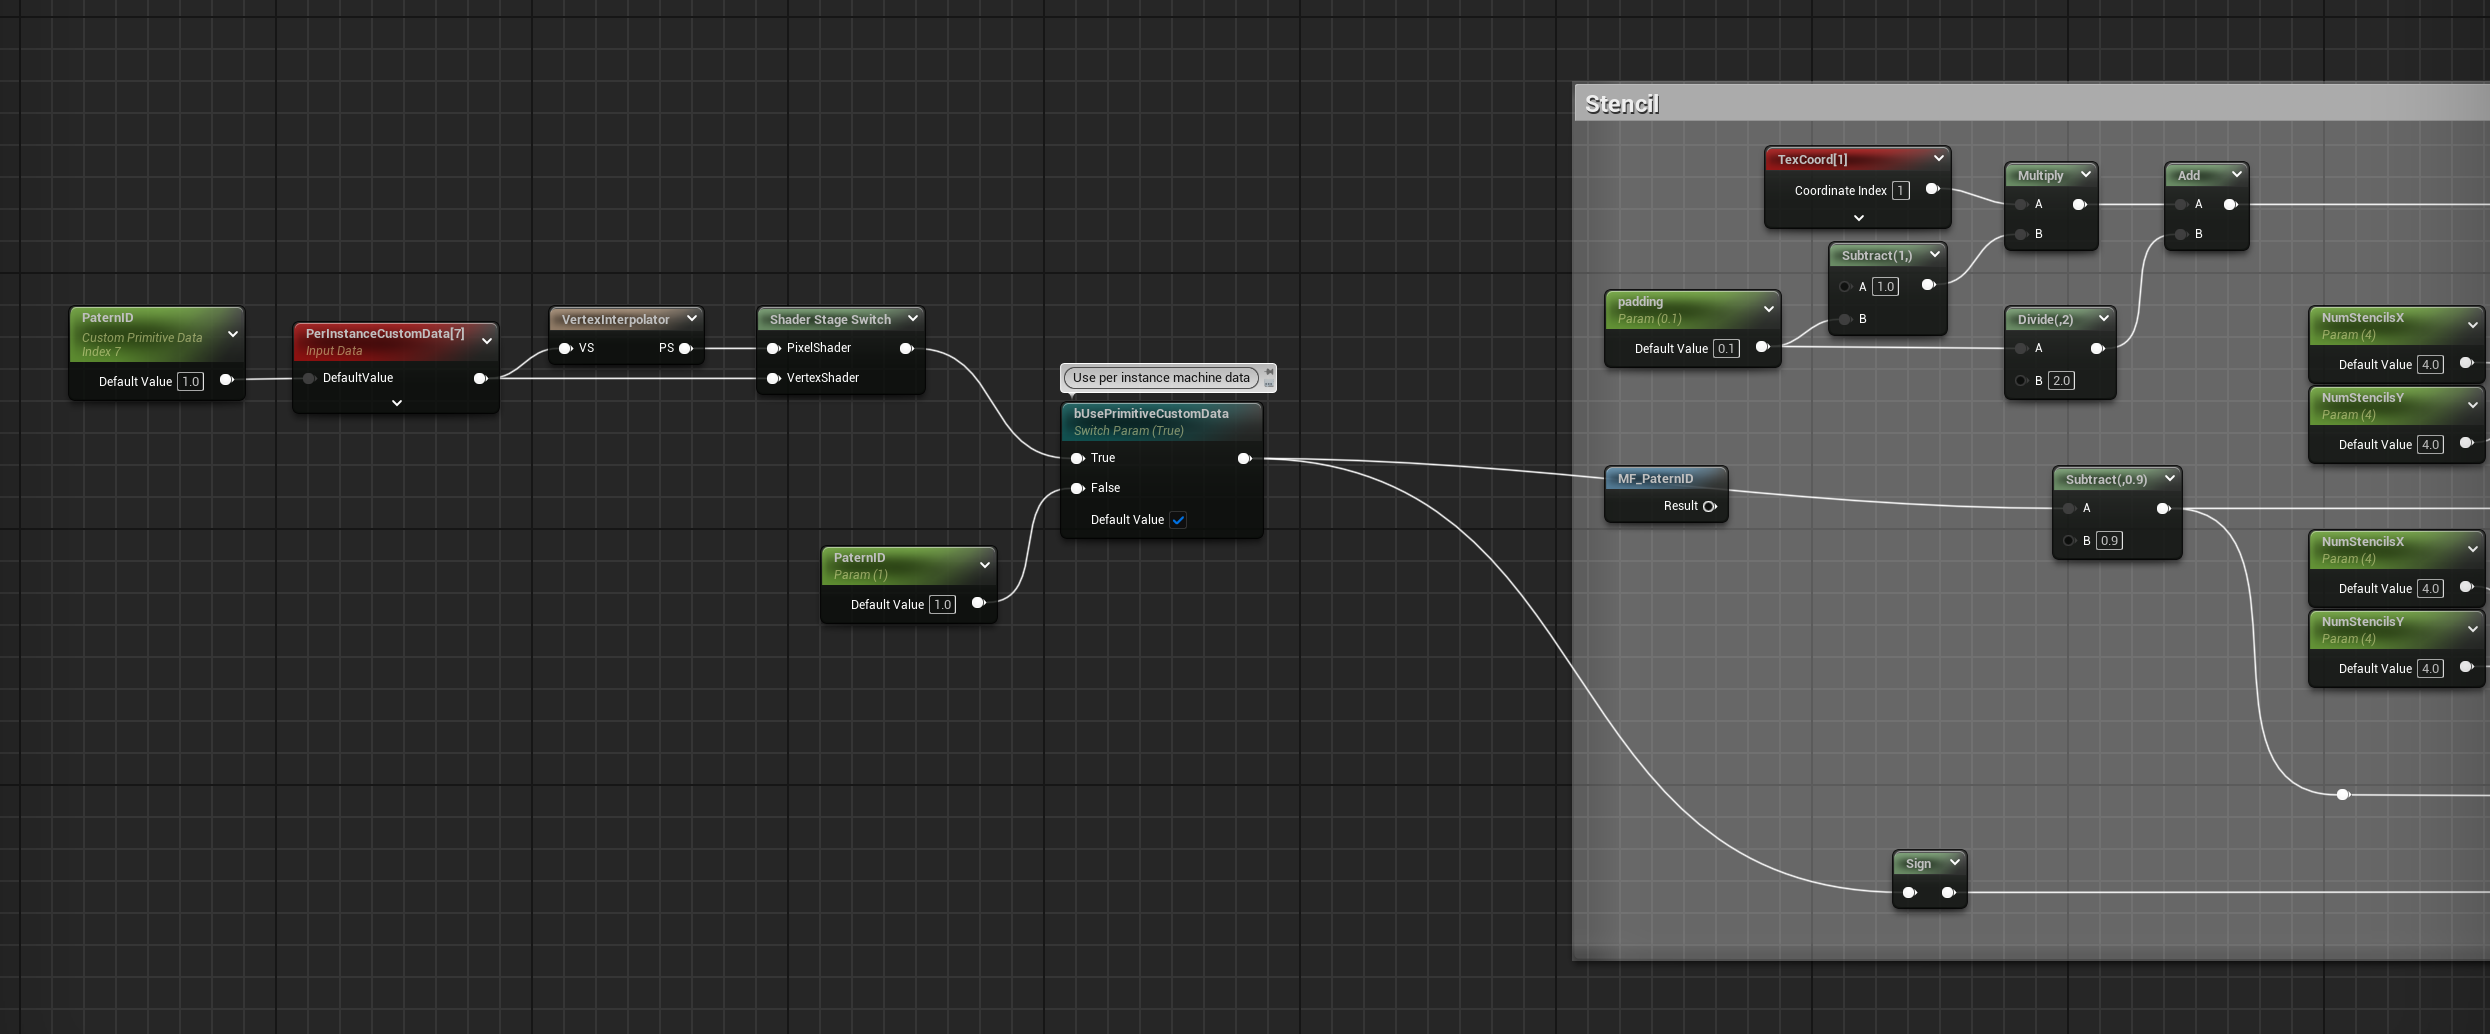Viewport: 2490px width, 1034px height.
Task: Click the Result pin on MF_PaternID
Action: (x=1710, y=506)
